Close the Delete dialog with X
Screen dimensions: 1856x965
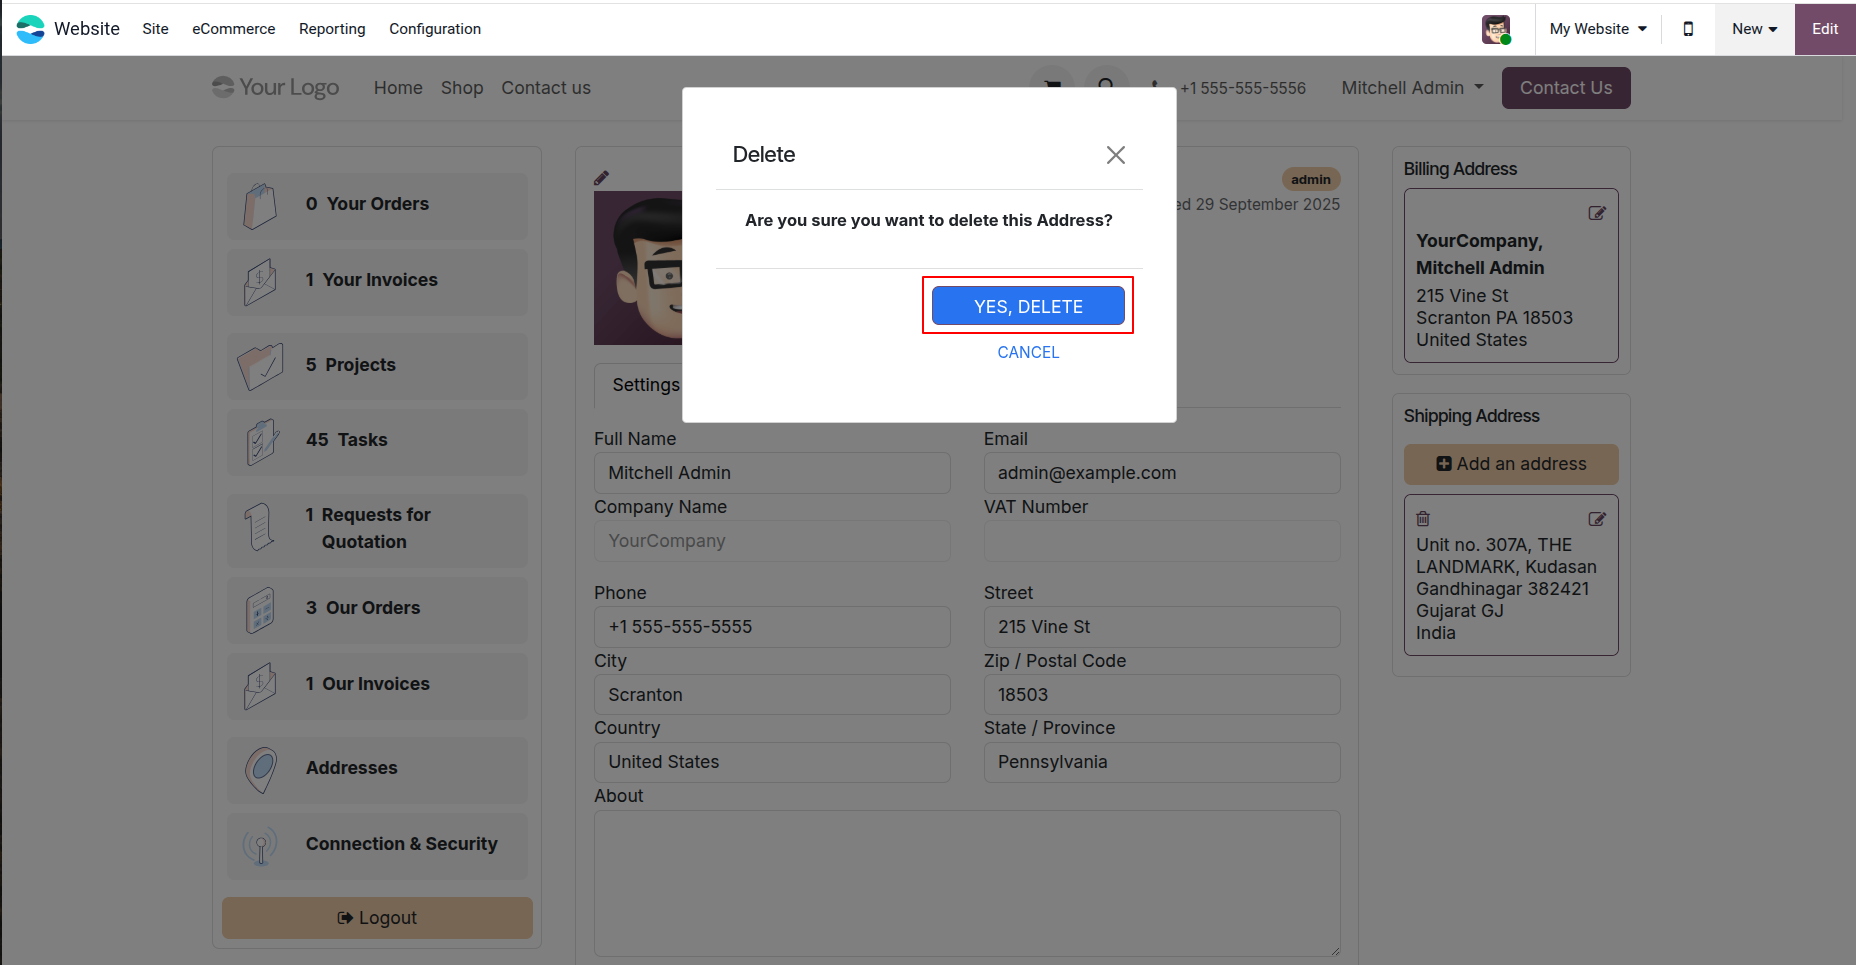click(1116, 155)
